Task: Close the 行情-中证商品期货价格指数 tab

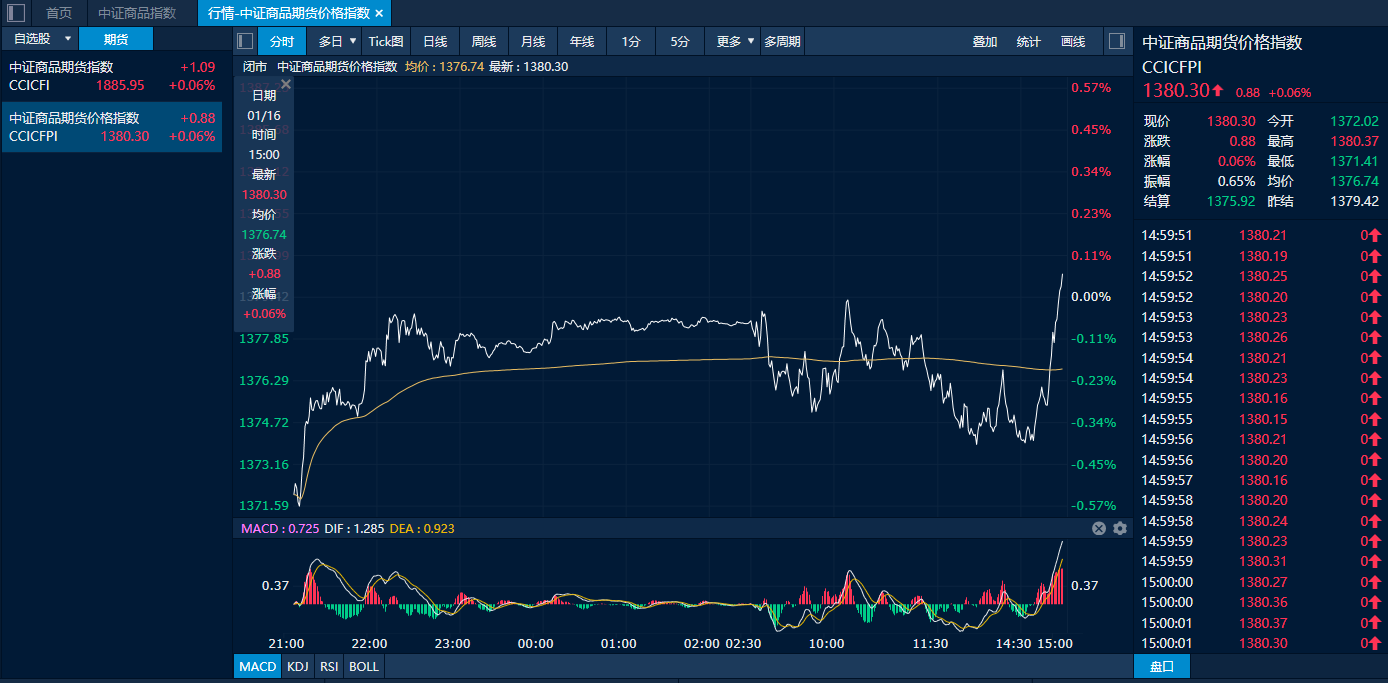Action: 379,13
